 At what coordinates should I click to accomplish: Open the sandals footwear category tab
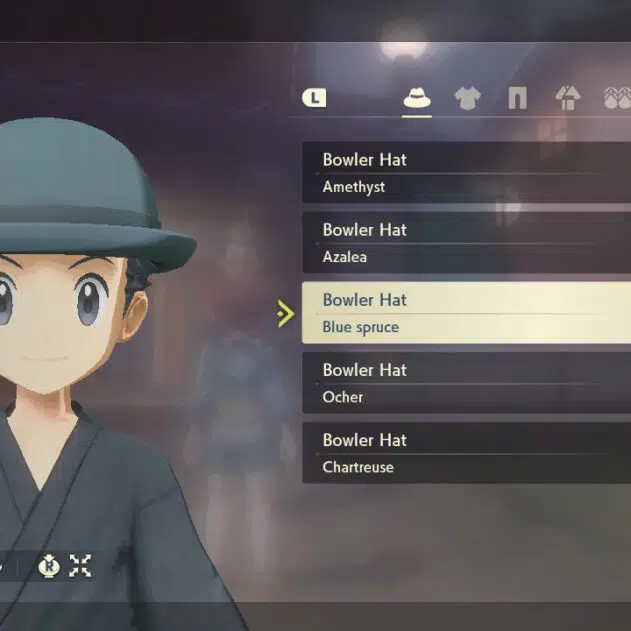pyautogui.click(x=618, y=98)
